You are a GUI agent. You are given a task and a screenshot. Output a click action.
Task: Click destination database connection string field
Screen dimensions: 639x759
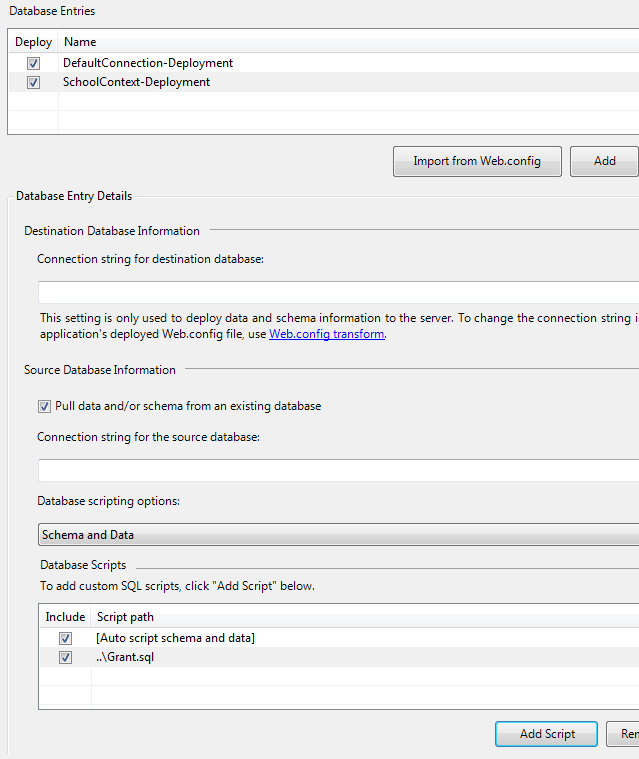click(338, 293)
